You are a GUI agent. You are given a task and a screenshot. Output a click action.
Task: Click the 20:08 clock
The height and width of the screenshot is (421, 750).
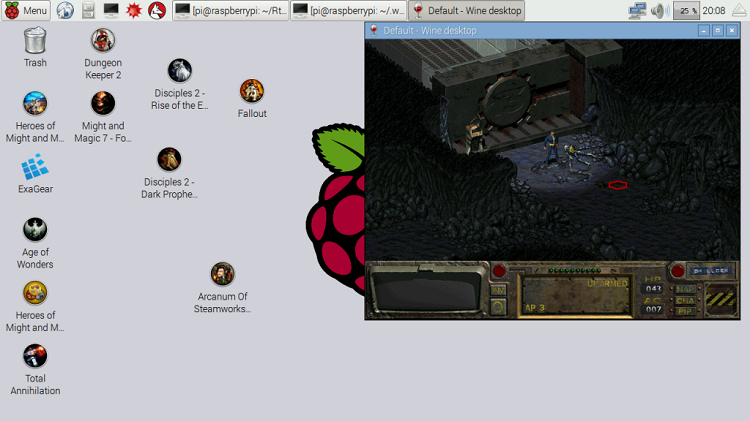click(714, 10)
